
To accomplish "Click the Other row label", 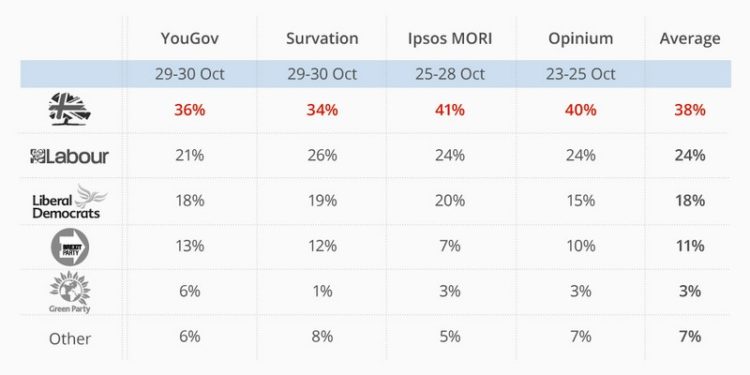I will click(x=70, y=339).
